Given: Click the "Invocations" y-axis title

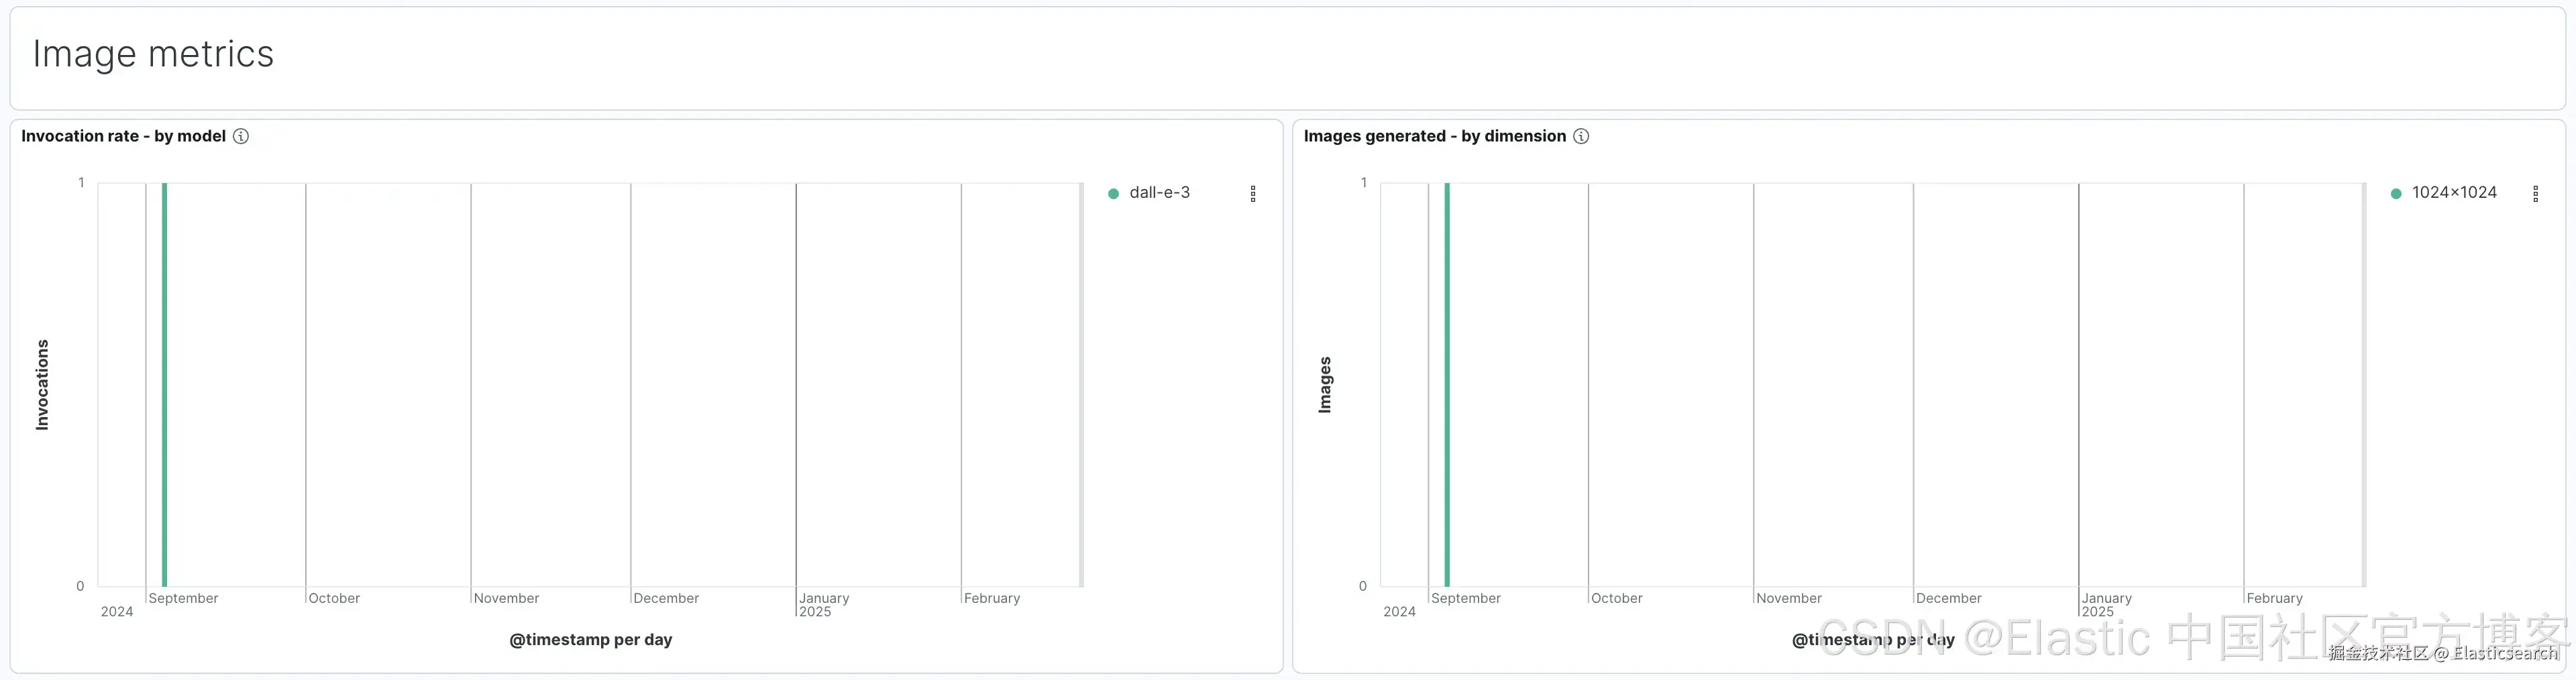Looking at the screenshot, I should point(42,385).
